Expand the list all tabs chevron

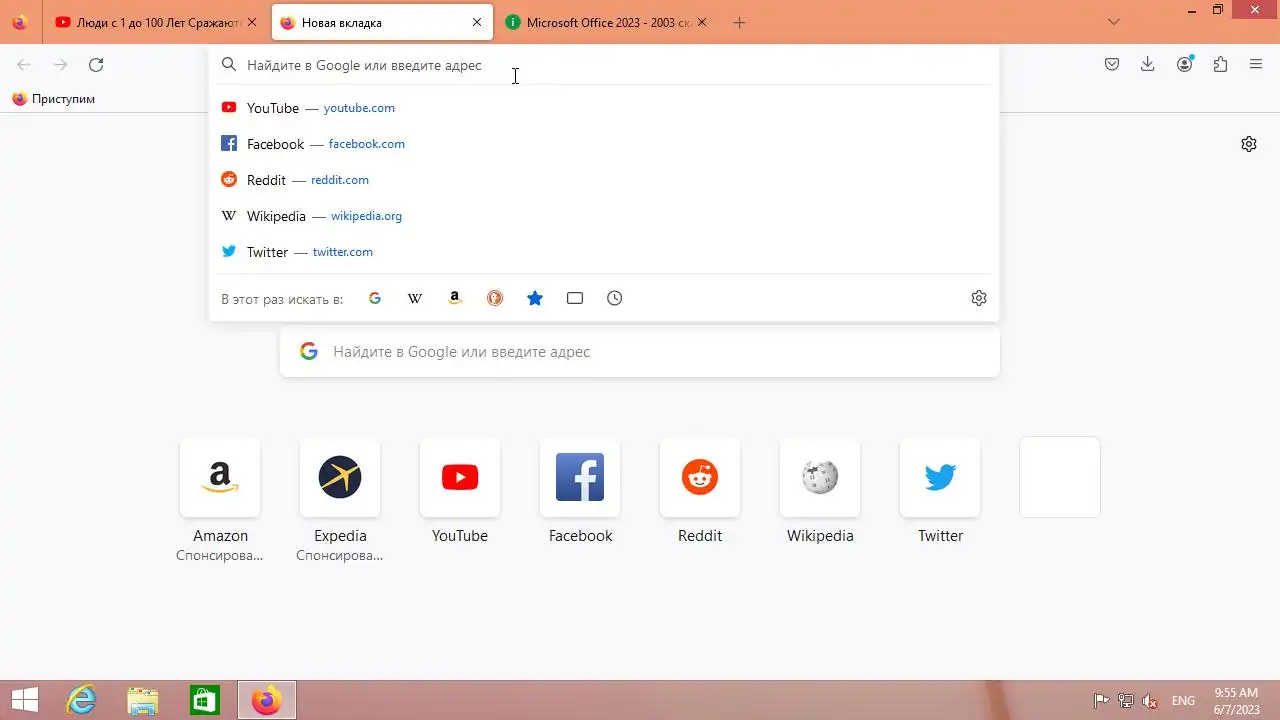[x=1114, y=22]
